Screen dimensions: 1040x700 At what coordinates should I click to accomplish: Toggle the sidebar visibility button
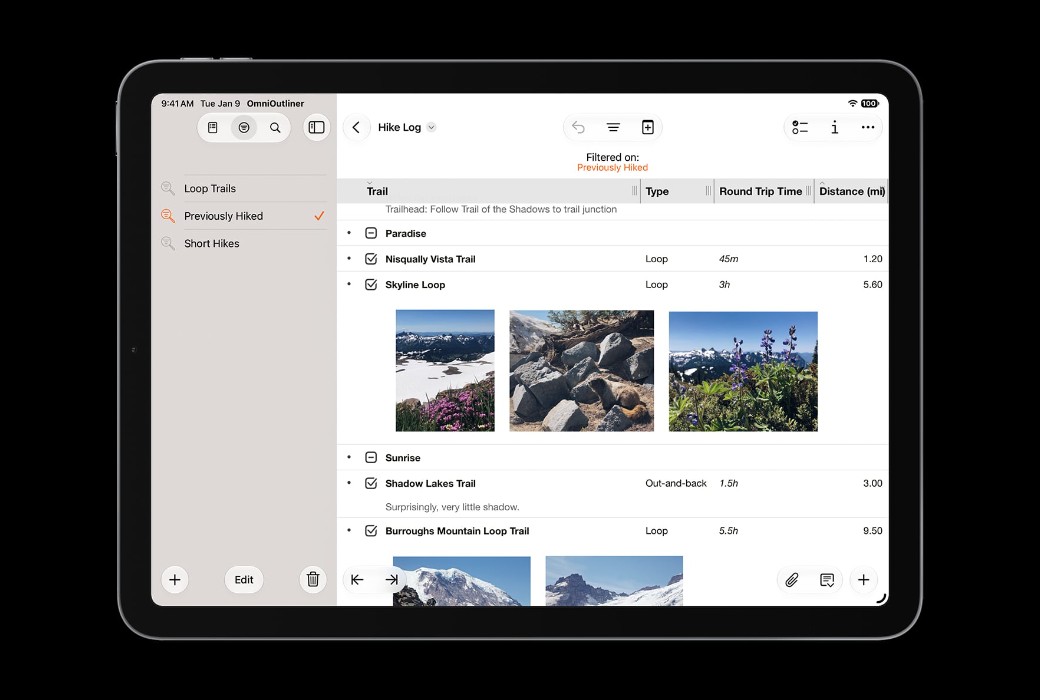(x=317, y=127)
